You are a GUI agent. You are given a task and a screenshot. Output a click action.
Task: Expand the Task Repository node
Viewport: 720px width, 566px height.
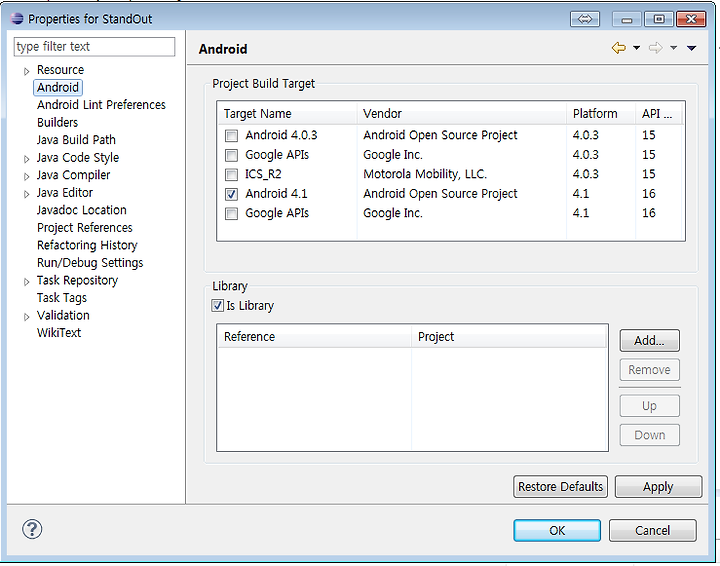tap(27, 281)
